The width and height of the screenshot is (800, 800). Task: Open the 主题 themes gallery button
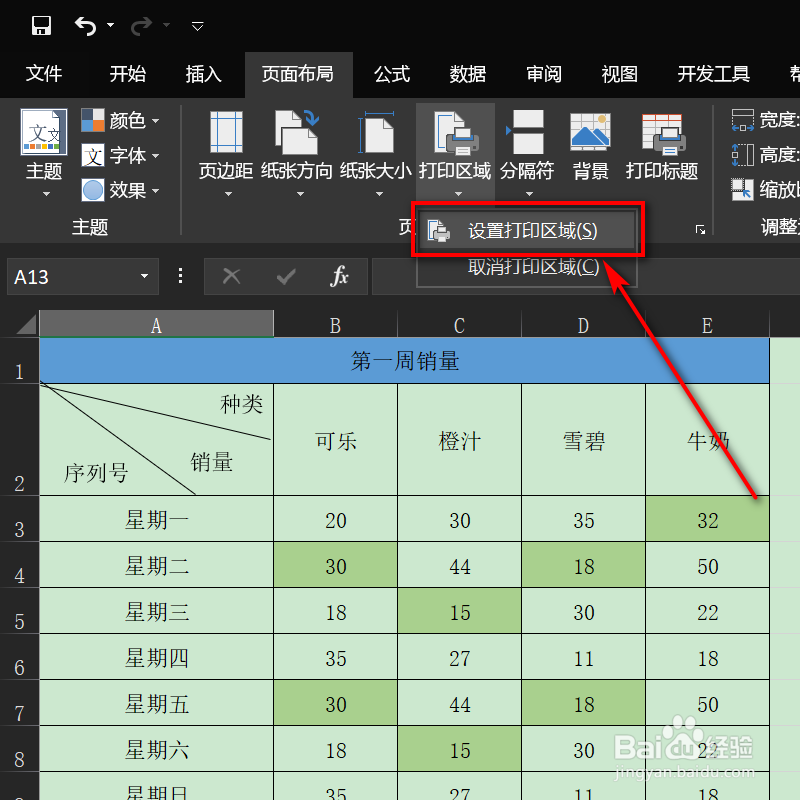(44, 152)
